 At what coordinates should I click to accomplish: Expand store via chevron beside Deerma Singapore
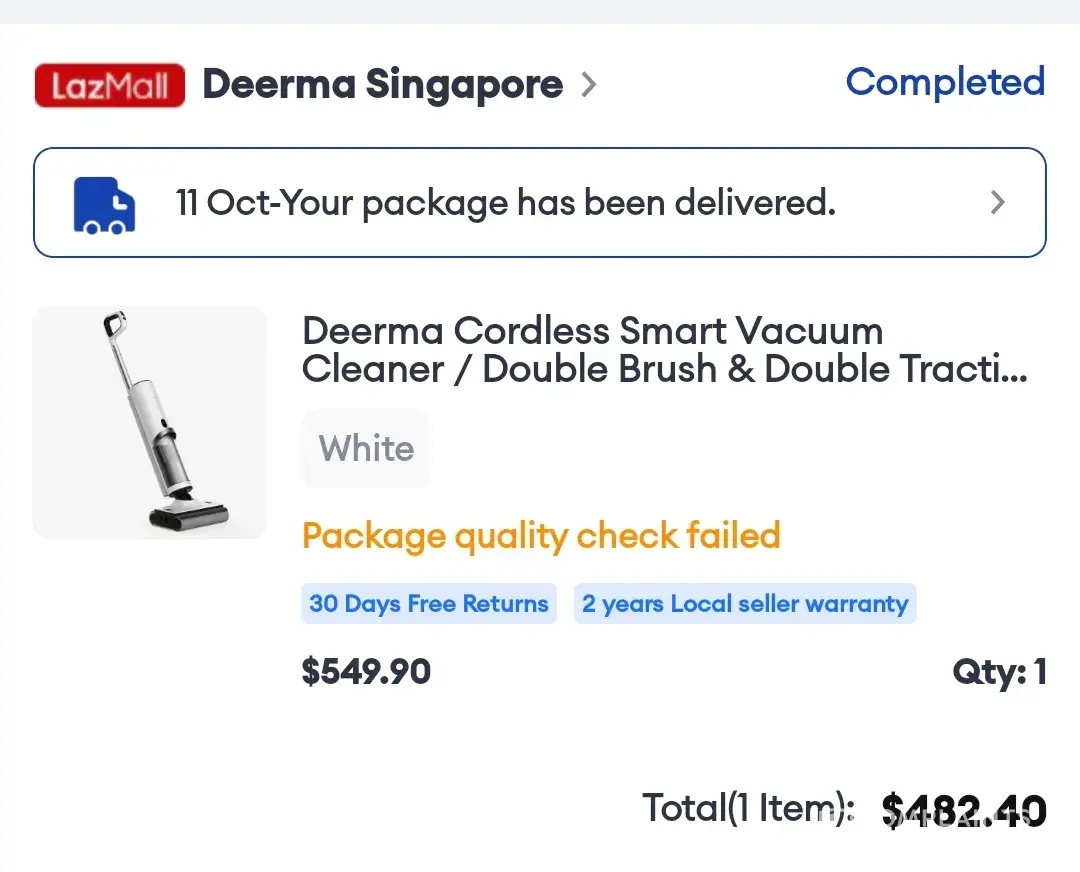[x=588, y=86]
